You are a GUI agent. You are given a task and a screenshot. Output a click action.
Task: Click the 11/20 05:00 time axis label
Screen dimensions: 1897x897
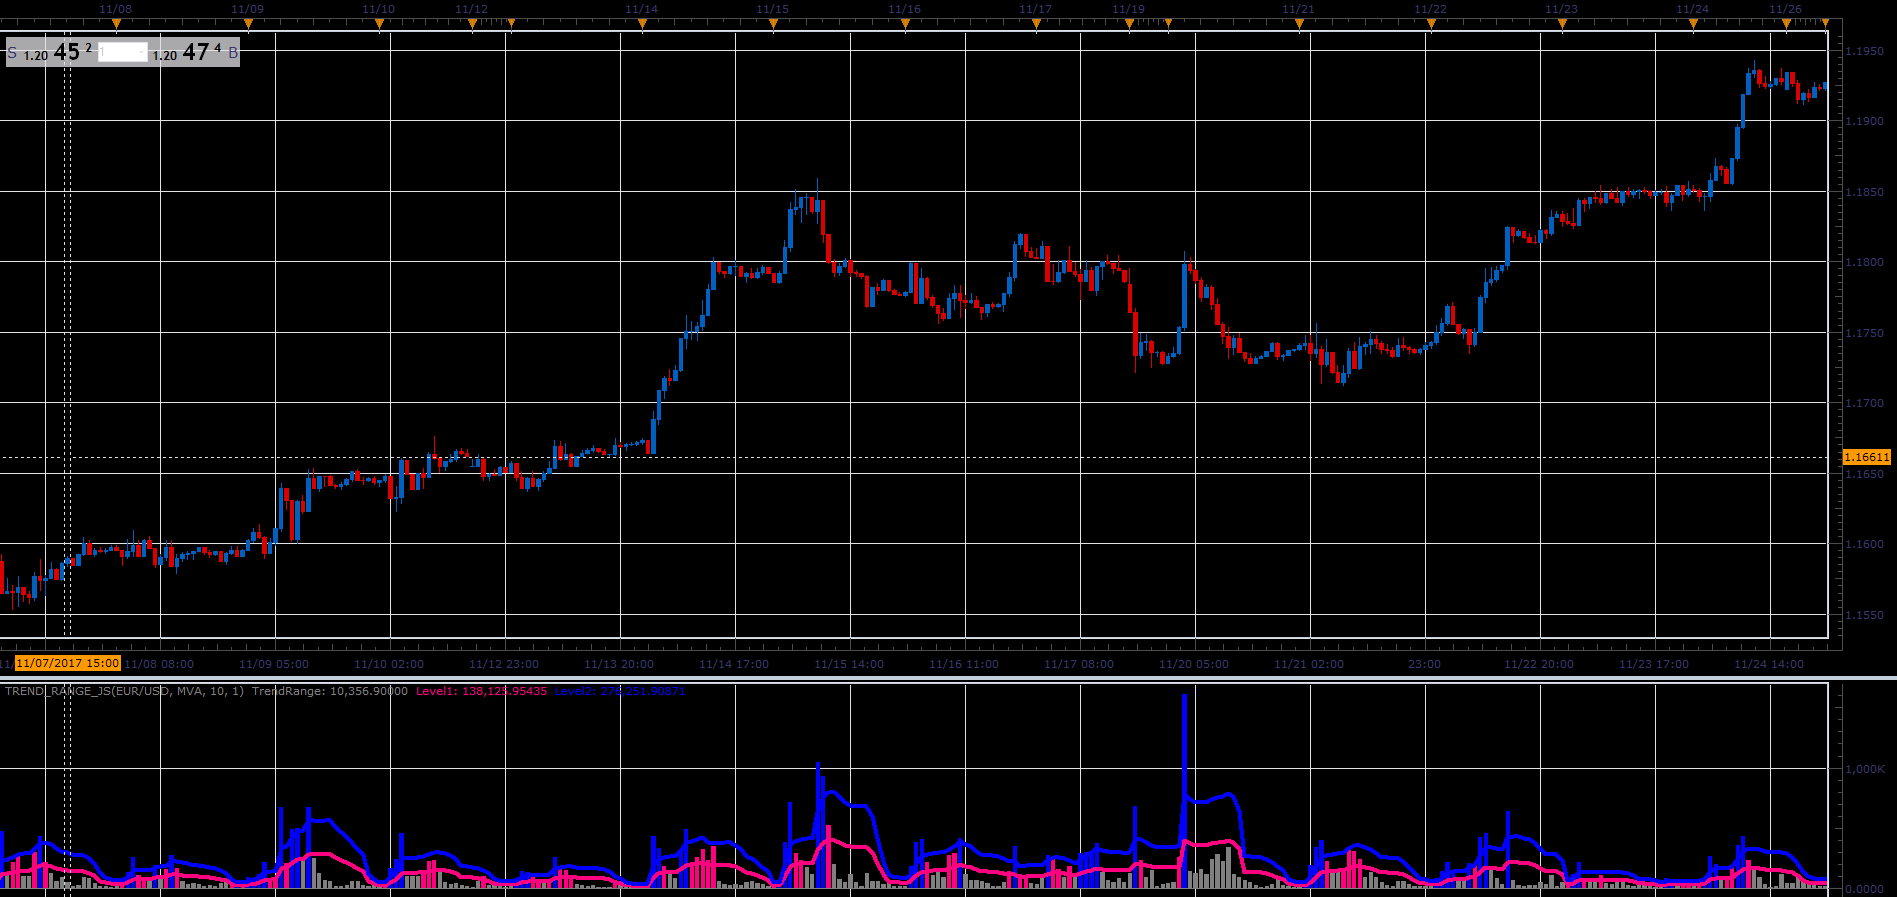point(1194,664)
